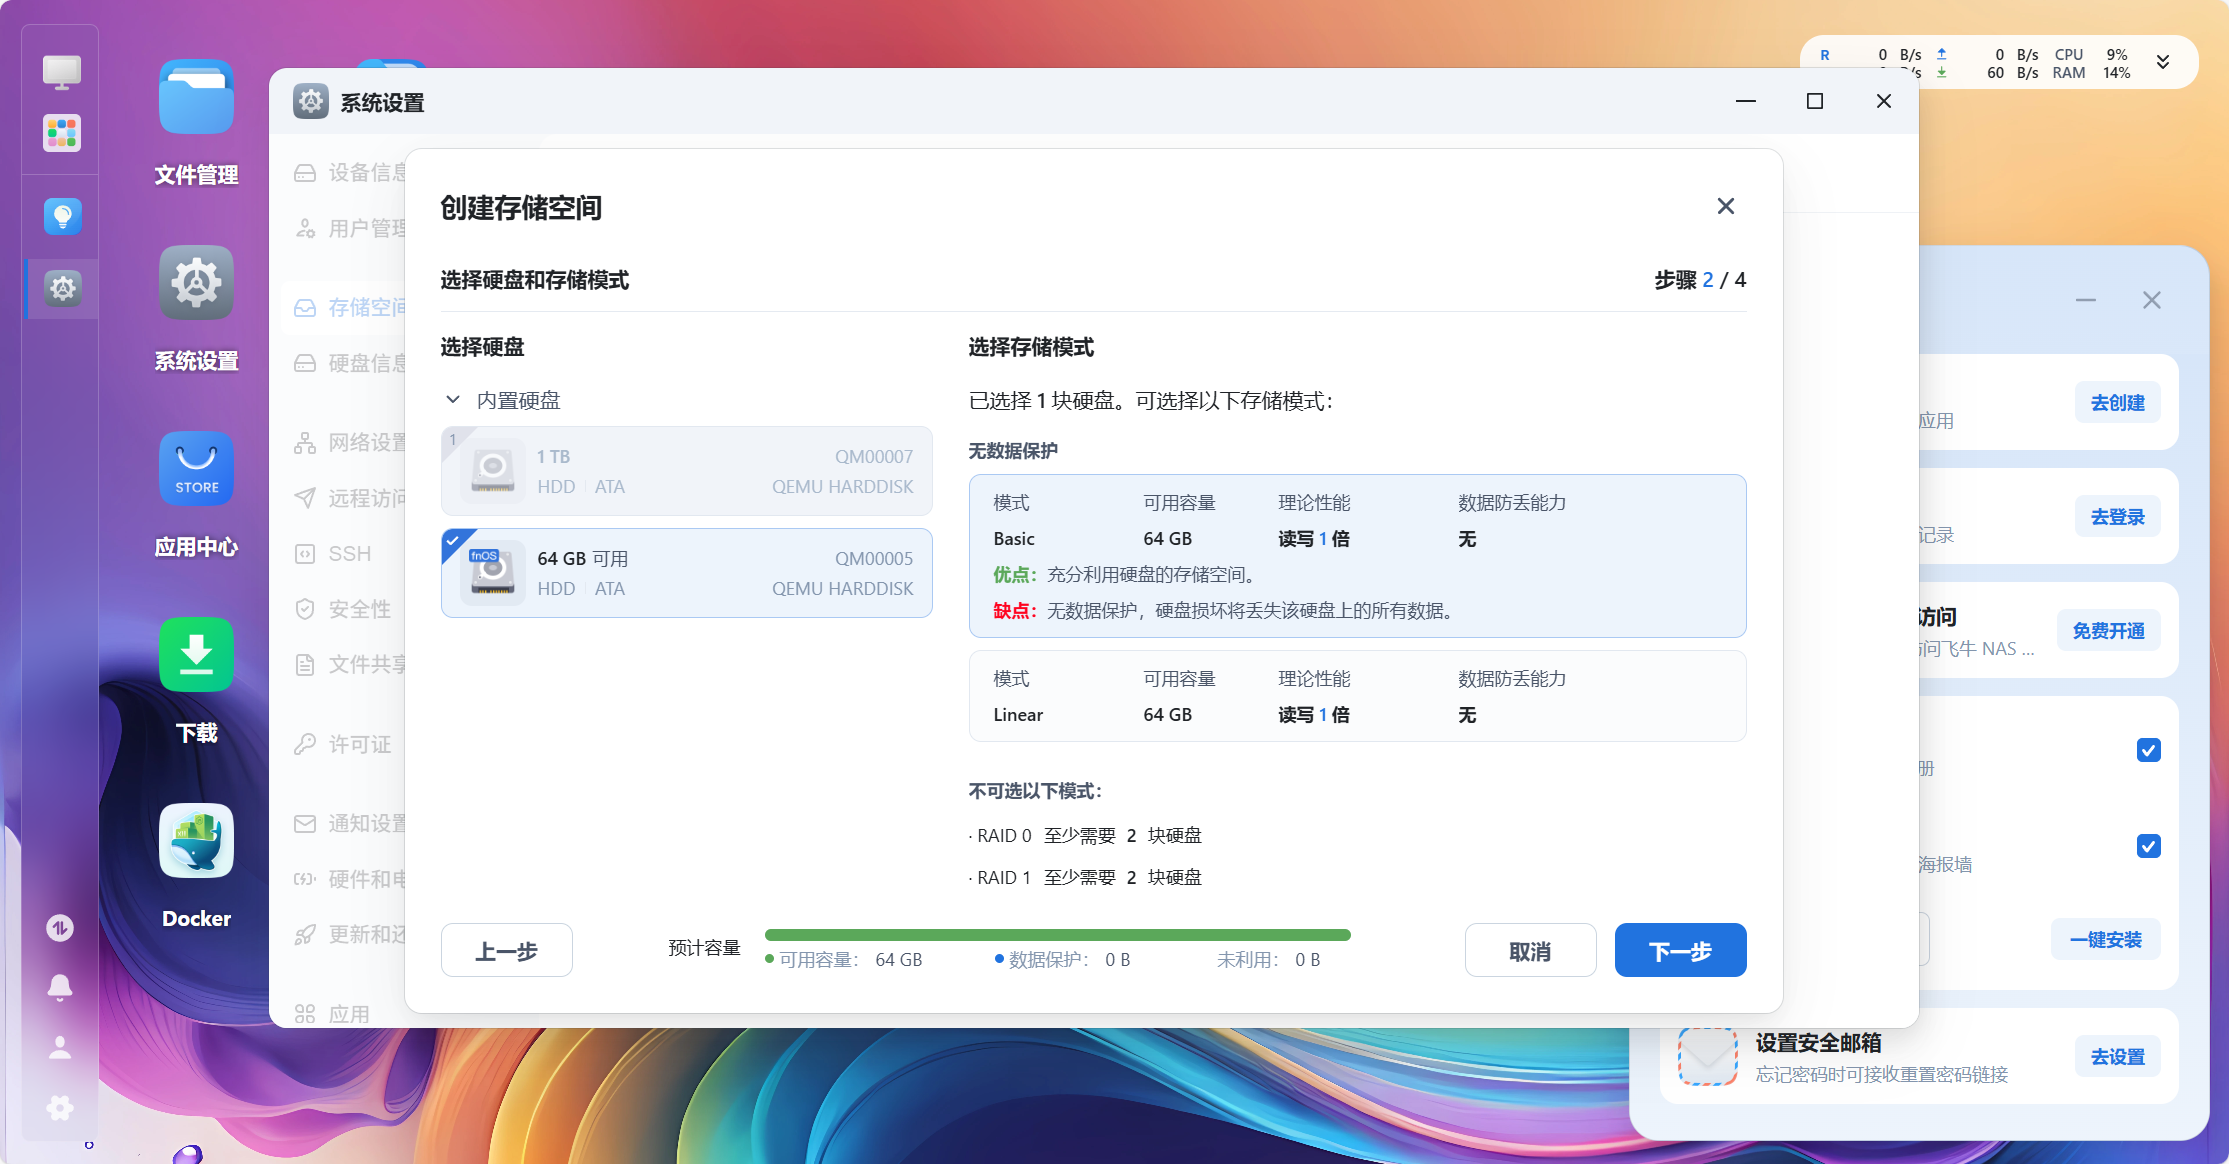Launch the Docker desktop icon
Screen dimensions: 2229x1164
196,842
